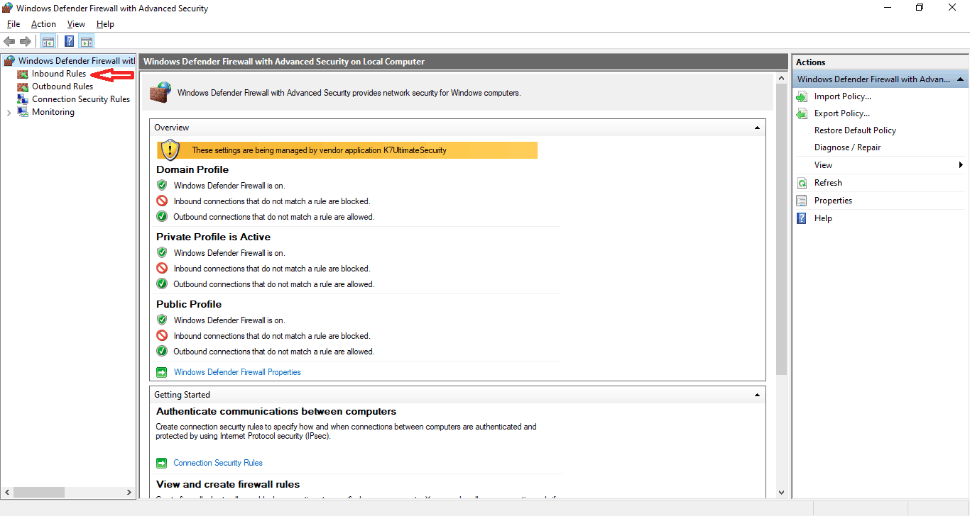The width and height of the screenshot is (970, 516).
Task: Click Properties in the Actions pane
Action: 833,200
